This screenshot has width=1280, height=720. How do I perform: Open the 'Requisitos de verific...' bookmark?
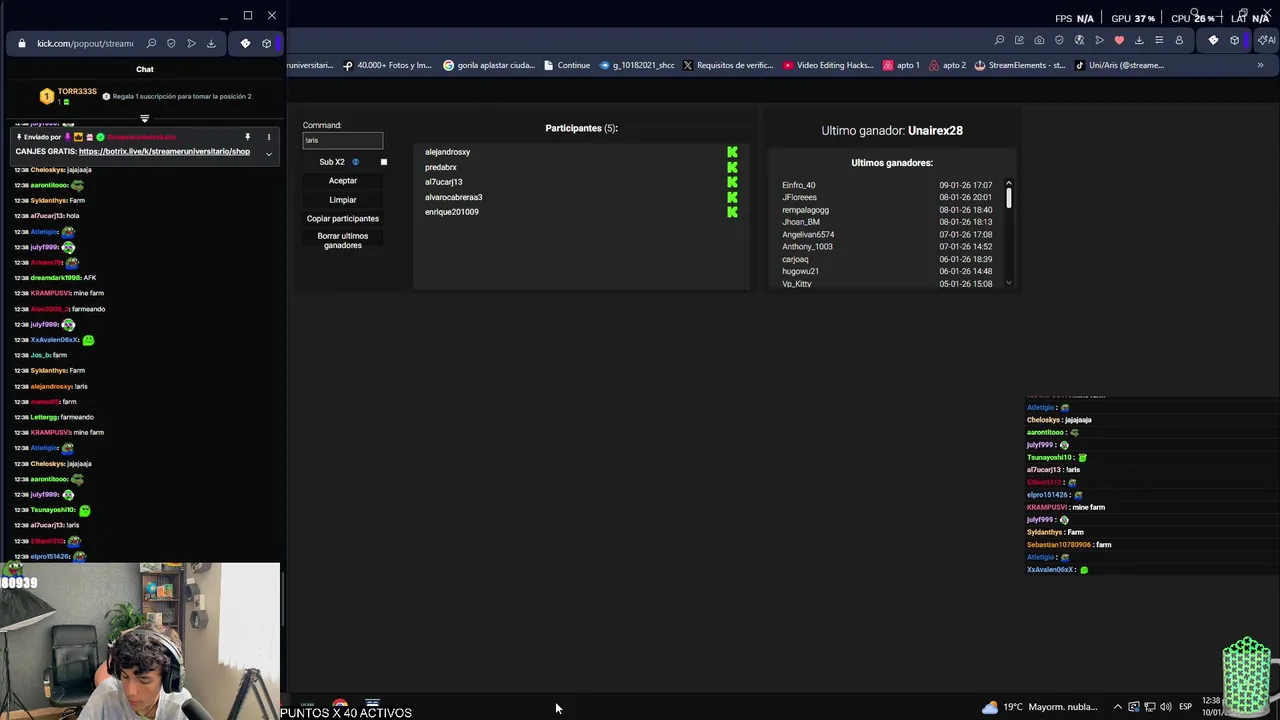coord(728,65)
